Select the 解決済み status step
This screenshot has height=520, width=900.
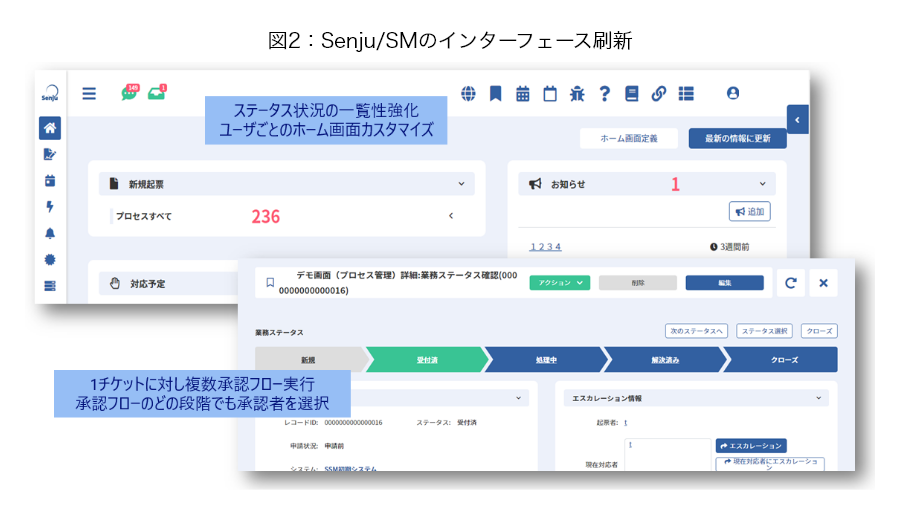pyautogui.click(x=665, y=360)
